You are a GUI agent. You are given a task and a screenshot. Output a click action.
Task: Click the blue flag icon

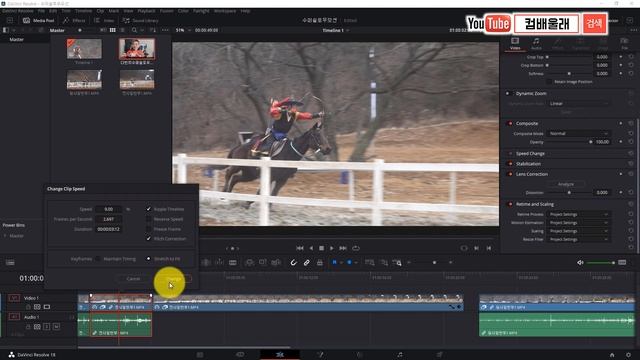[334, 262]
